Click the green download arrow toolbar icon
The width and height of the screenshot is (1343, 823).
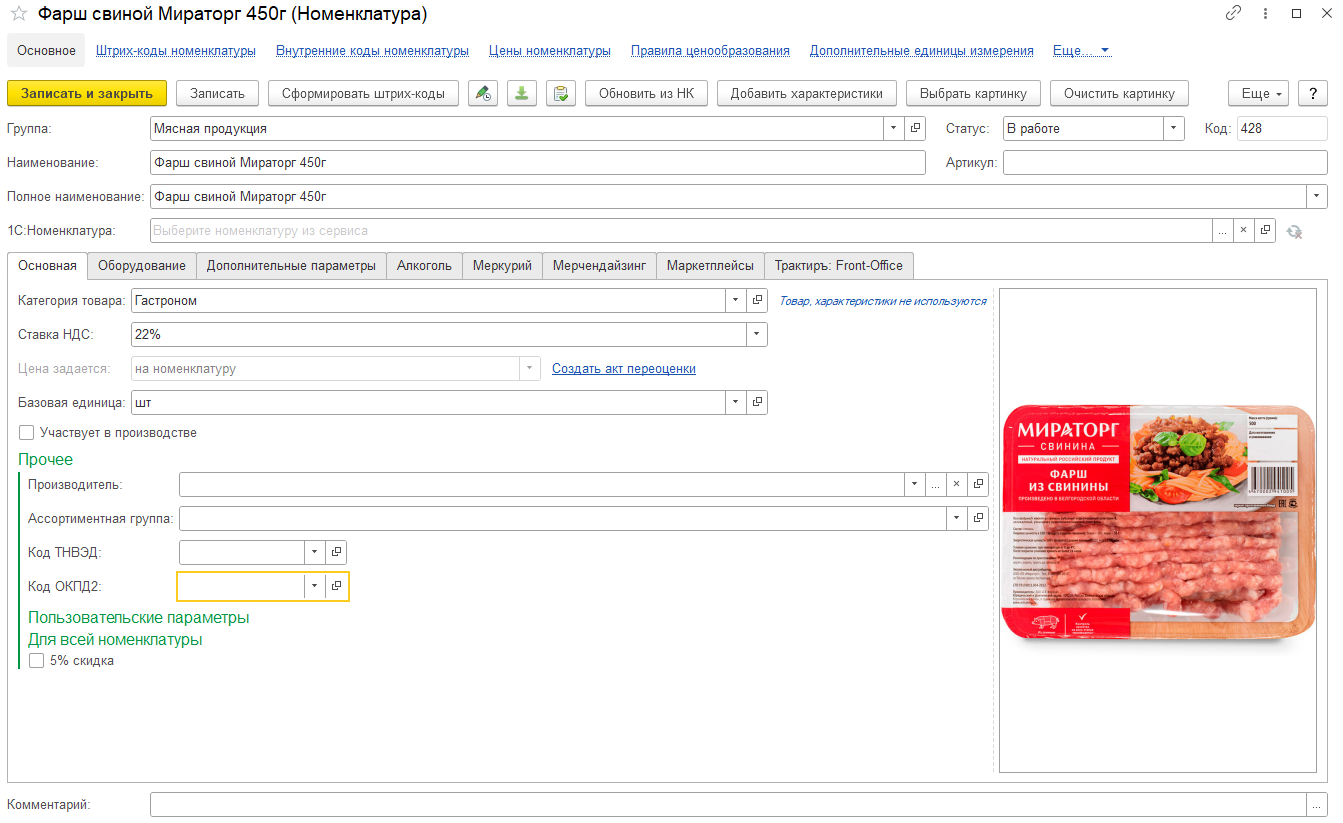pyautogui.click(x=521, y=93)
